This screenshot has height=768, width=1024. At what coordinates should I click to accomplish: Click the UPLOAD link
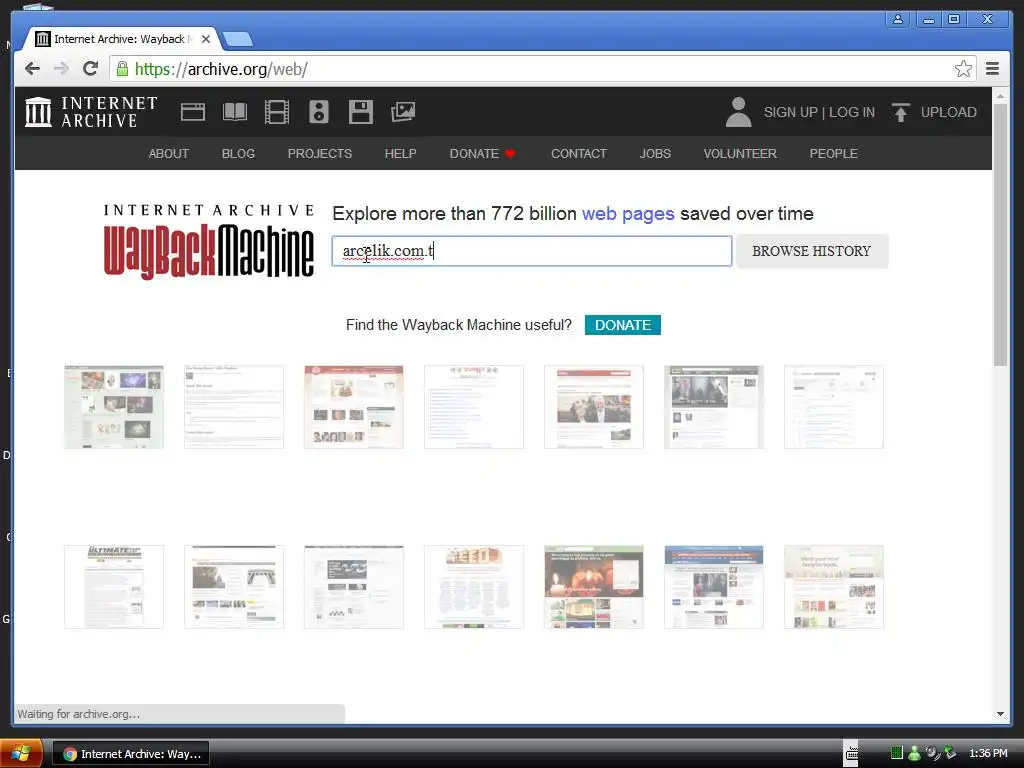[x=948, y=112]
